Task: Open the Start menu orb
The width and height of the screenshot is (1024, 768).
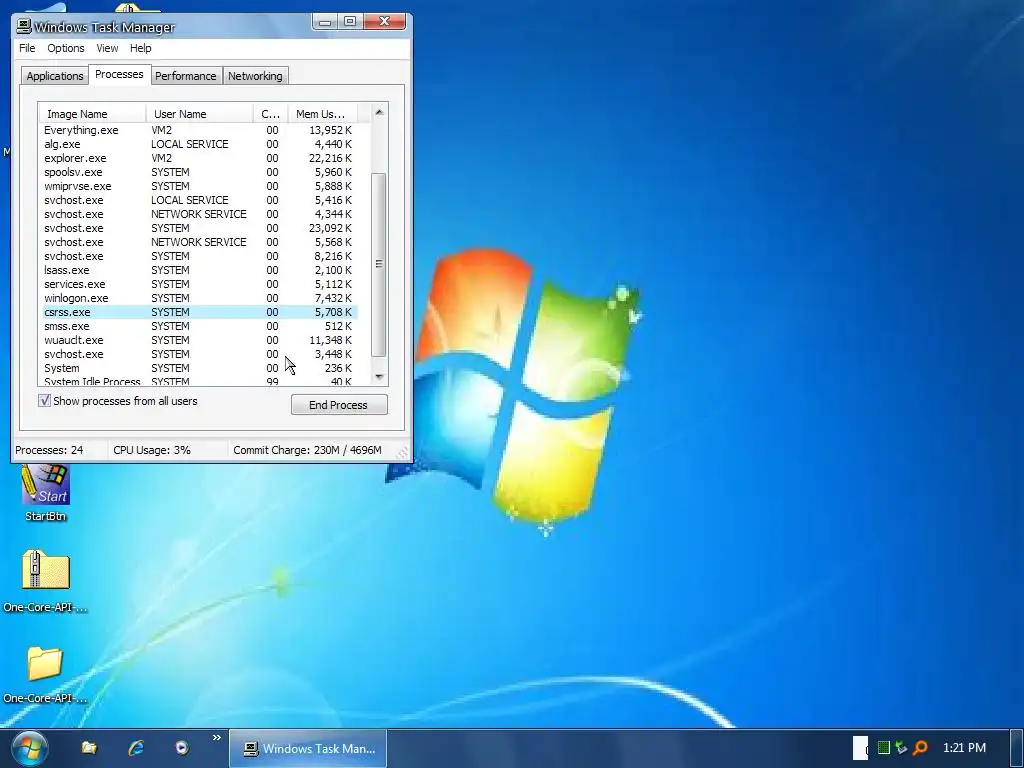Action: [29, 748]
